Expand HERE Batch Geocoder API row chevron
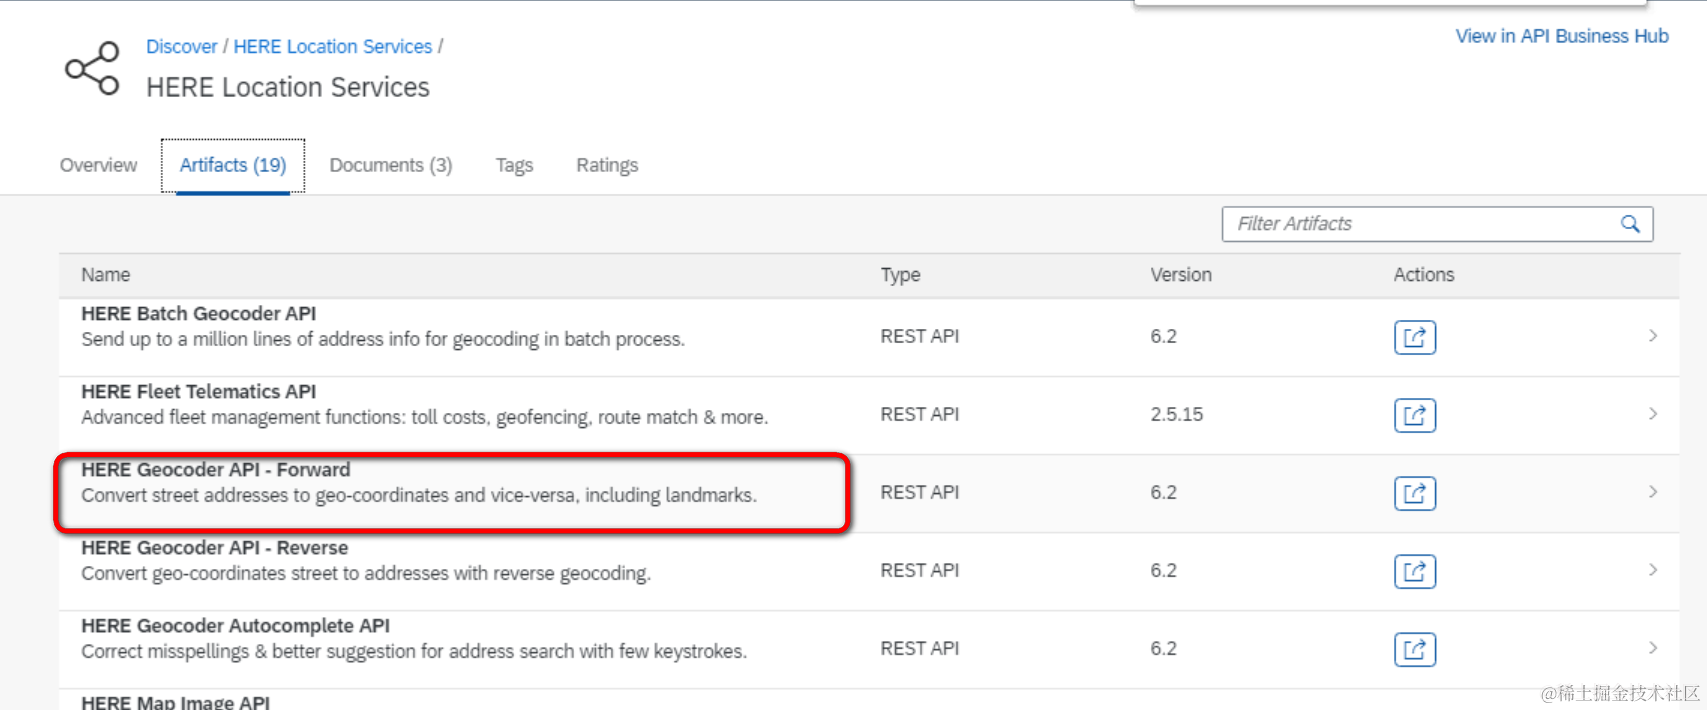The image size is (1707, 710). pyautogui.click(x=1653, y=336)
